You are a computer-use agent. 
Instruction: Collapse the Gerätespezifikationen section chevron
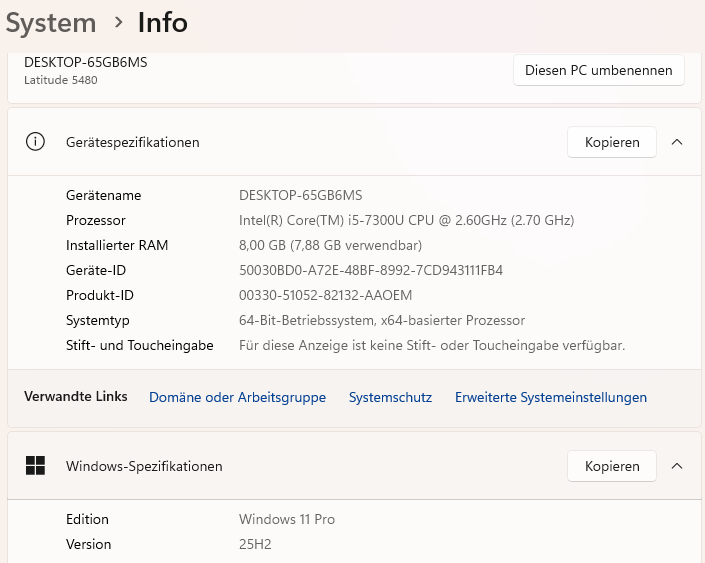coord(677,142)
